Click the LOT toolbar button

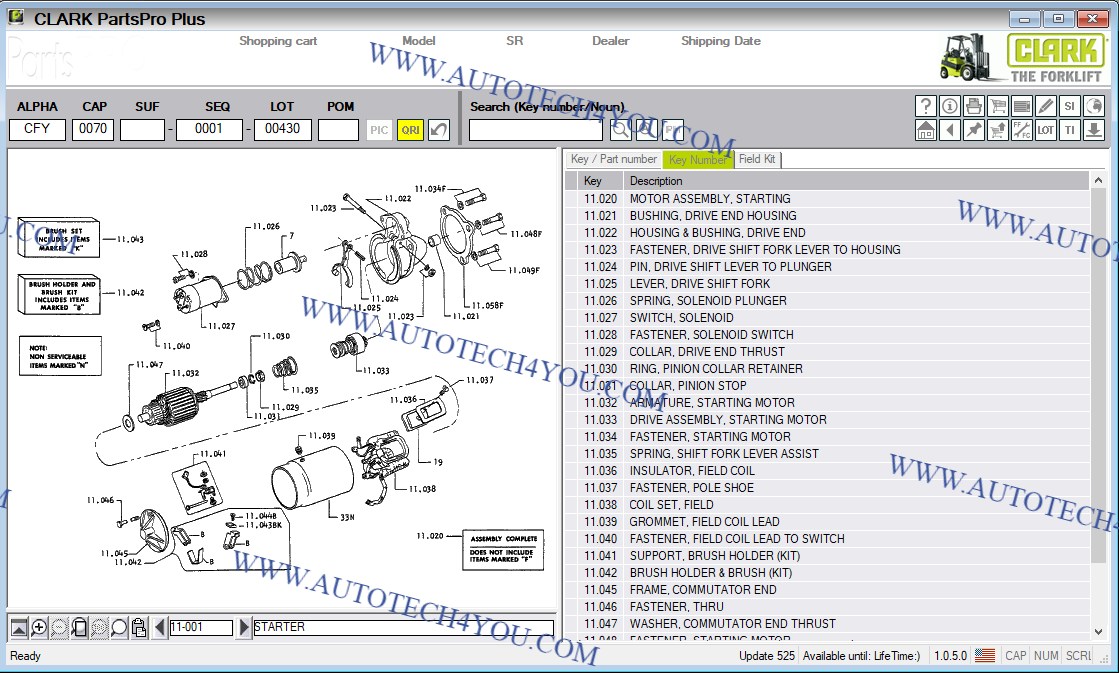[x=1046, y=130]
